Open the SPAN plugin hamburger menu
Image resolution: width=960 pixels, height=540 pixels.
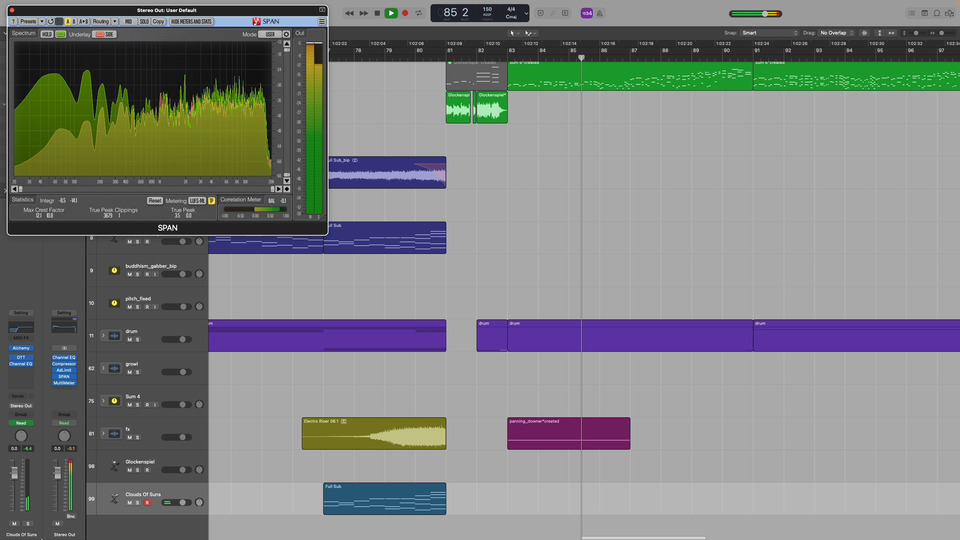321,21
